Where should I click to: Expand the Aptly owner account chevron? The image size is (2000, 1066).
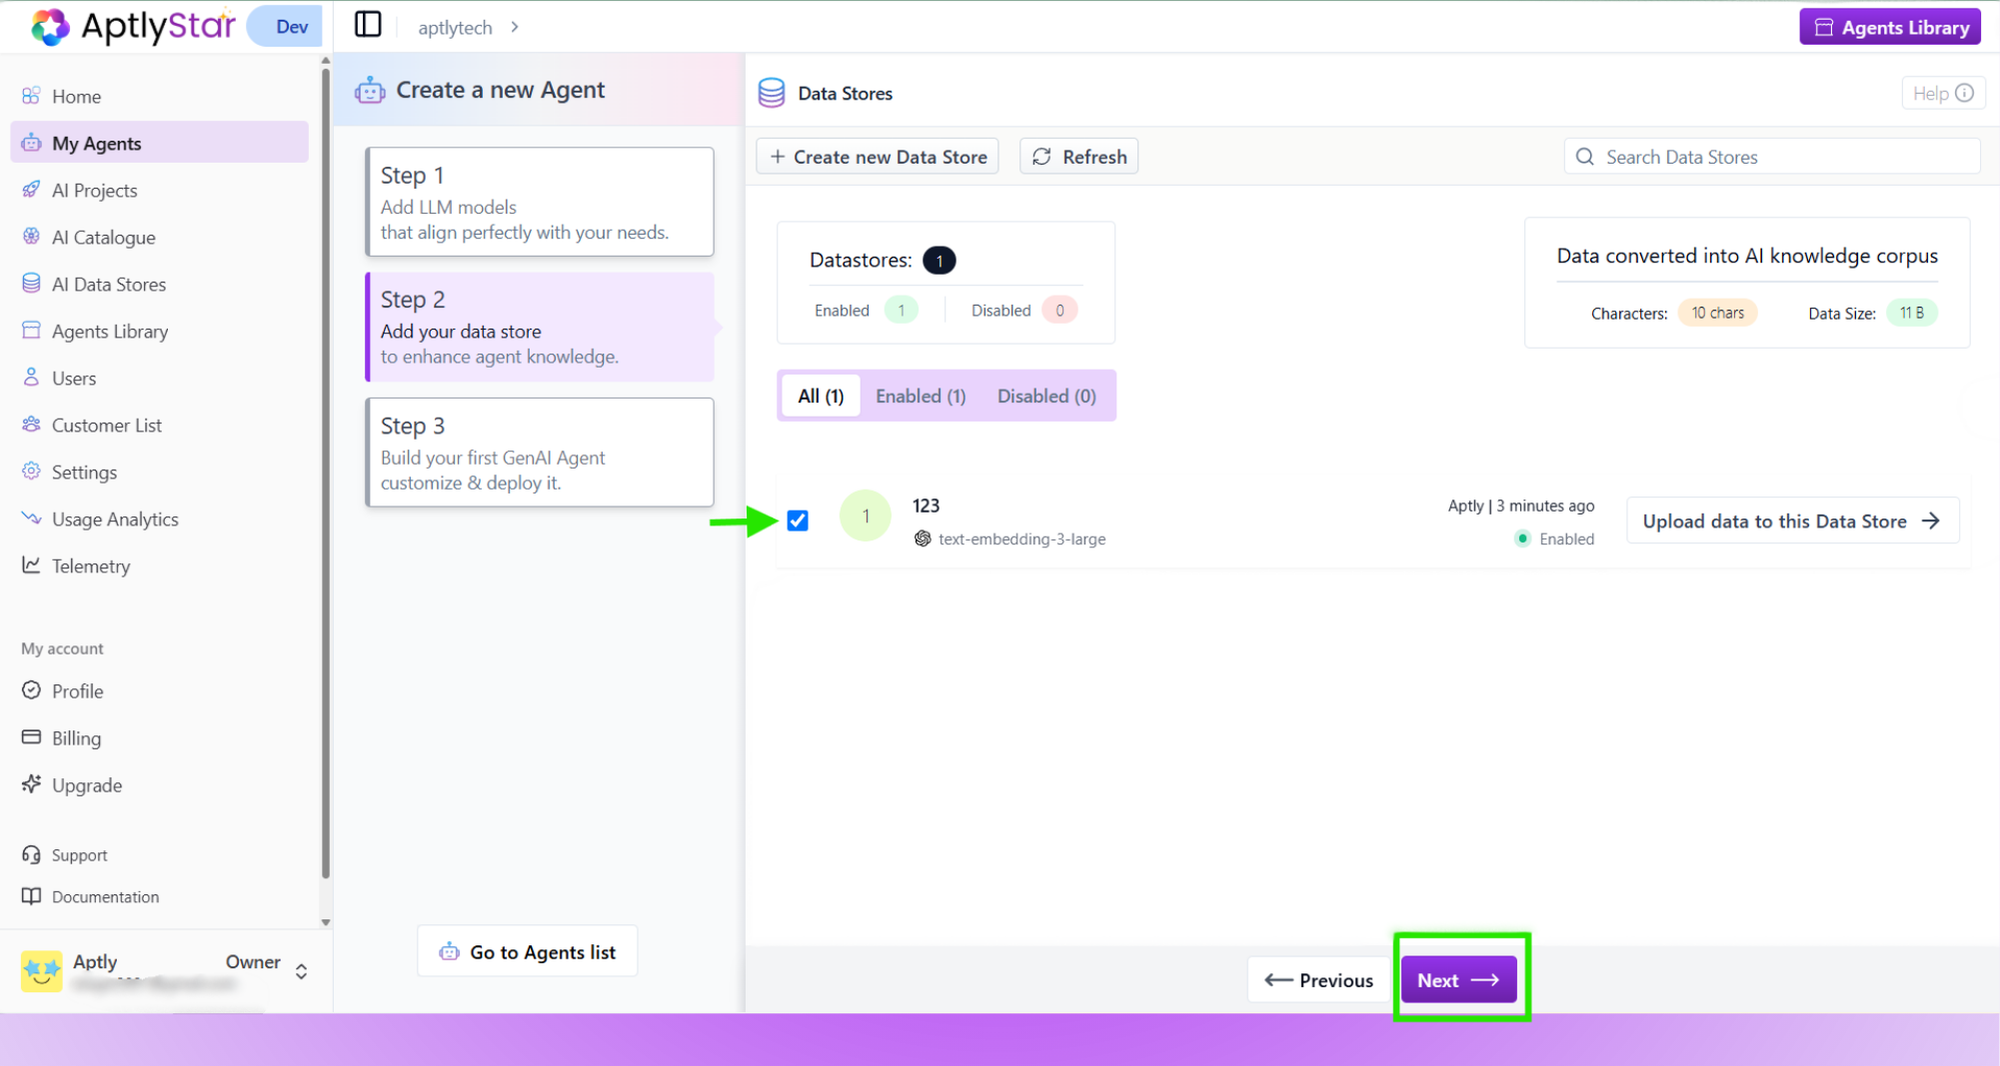click(x=300, y=970)
